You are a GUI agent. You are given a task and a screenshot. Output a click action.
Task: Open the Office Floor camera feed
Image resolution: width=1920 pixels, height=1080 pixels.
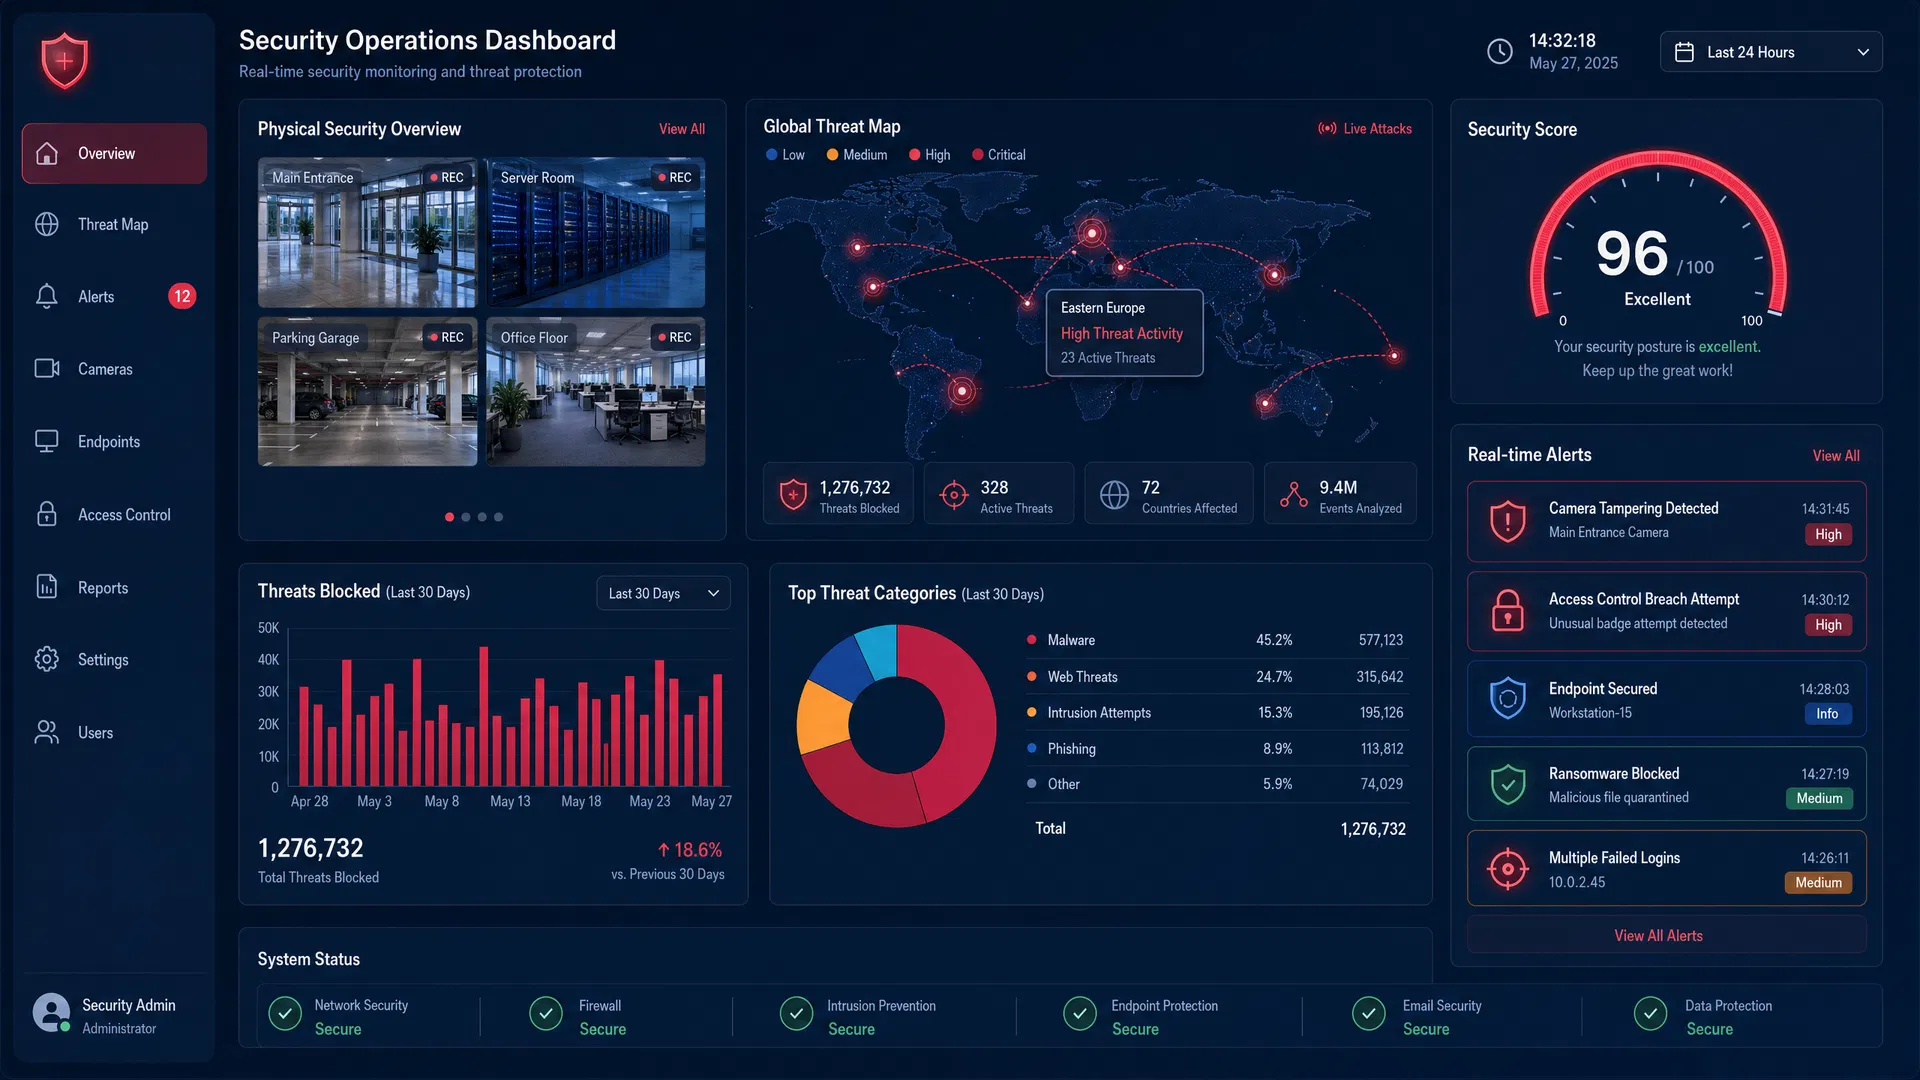[x=596, y=392]
